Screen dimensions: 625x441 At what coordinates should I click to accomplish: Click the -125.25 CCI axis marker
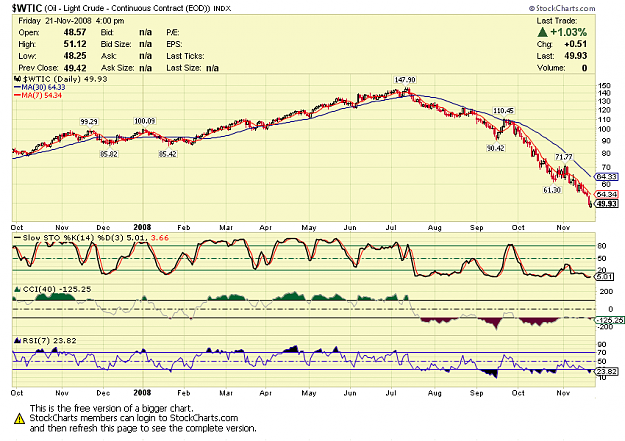pos(610,320)
